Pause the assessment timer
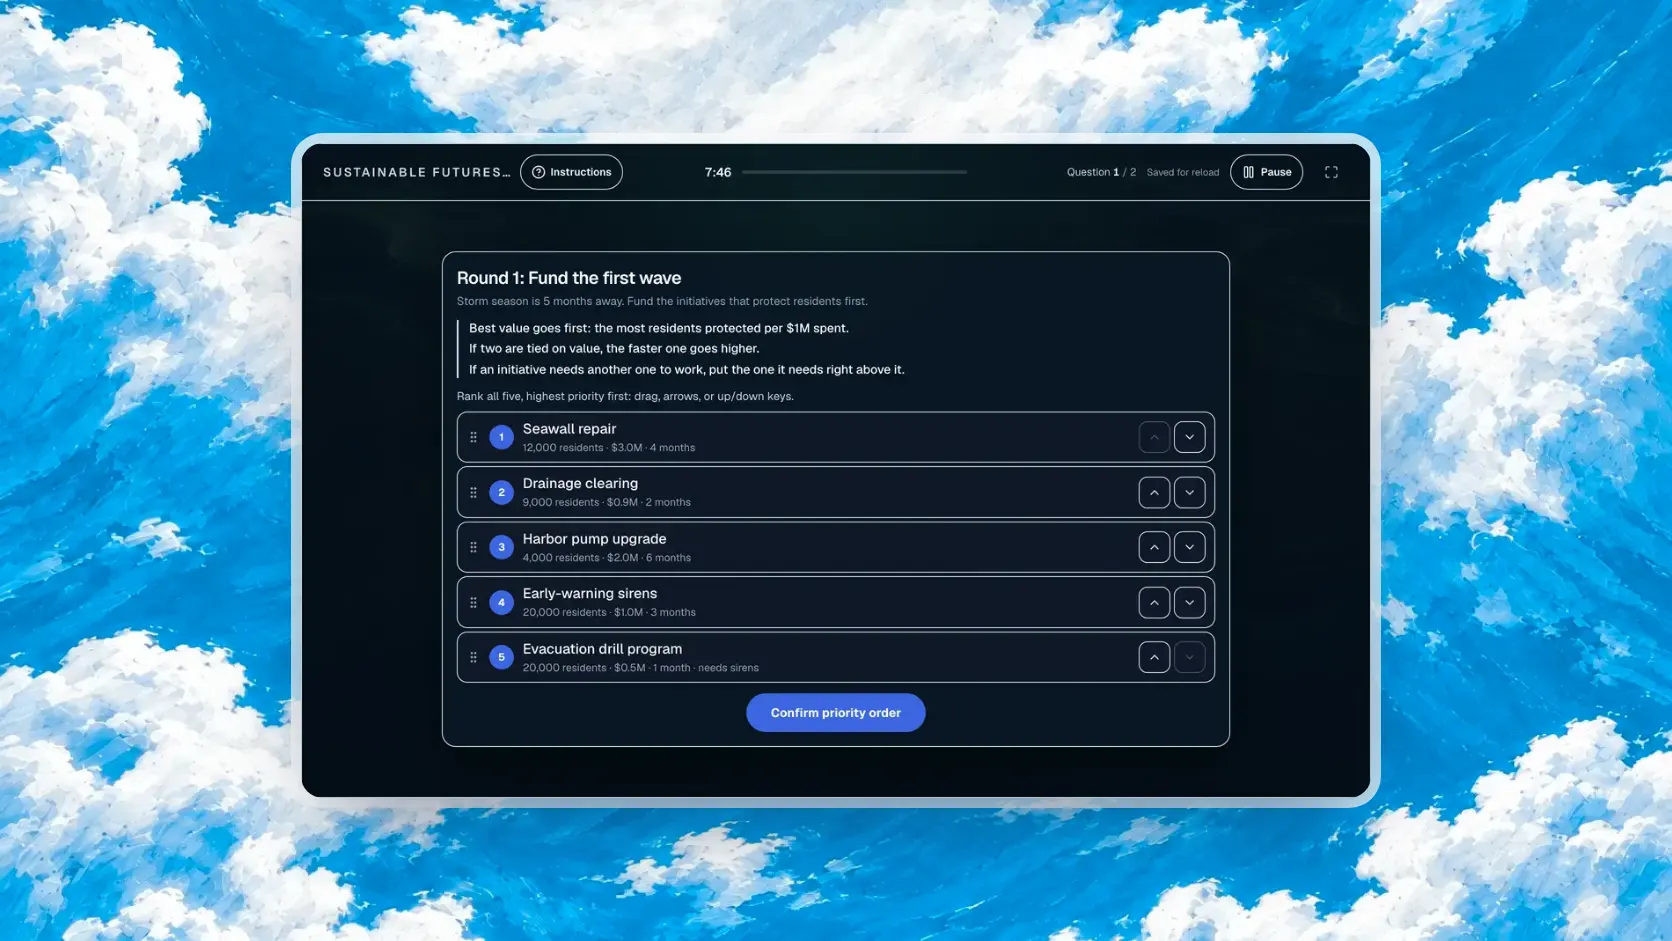This screenshot has width=1672, height=941. pyautogui.click(x=1266, y=172)
